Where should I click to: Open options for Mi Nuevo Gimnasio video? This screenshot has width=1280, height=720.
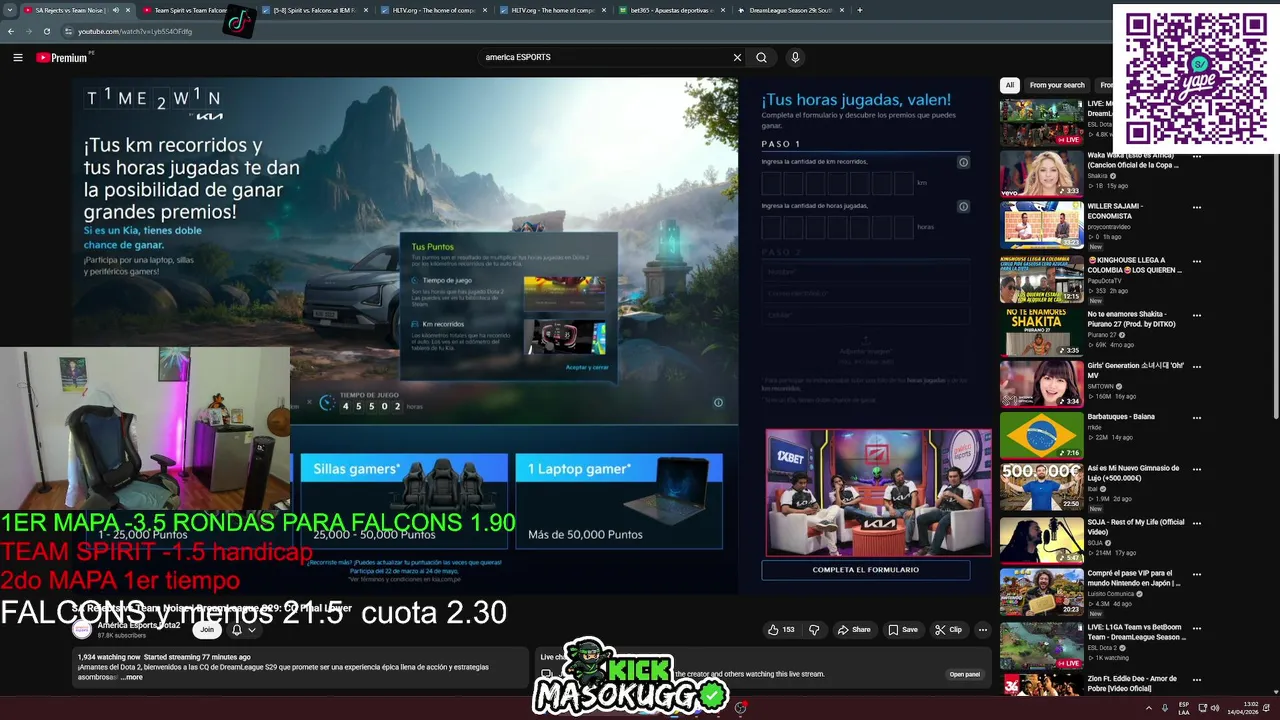[1197, 469]
